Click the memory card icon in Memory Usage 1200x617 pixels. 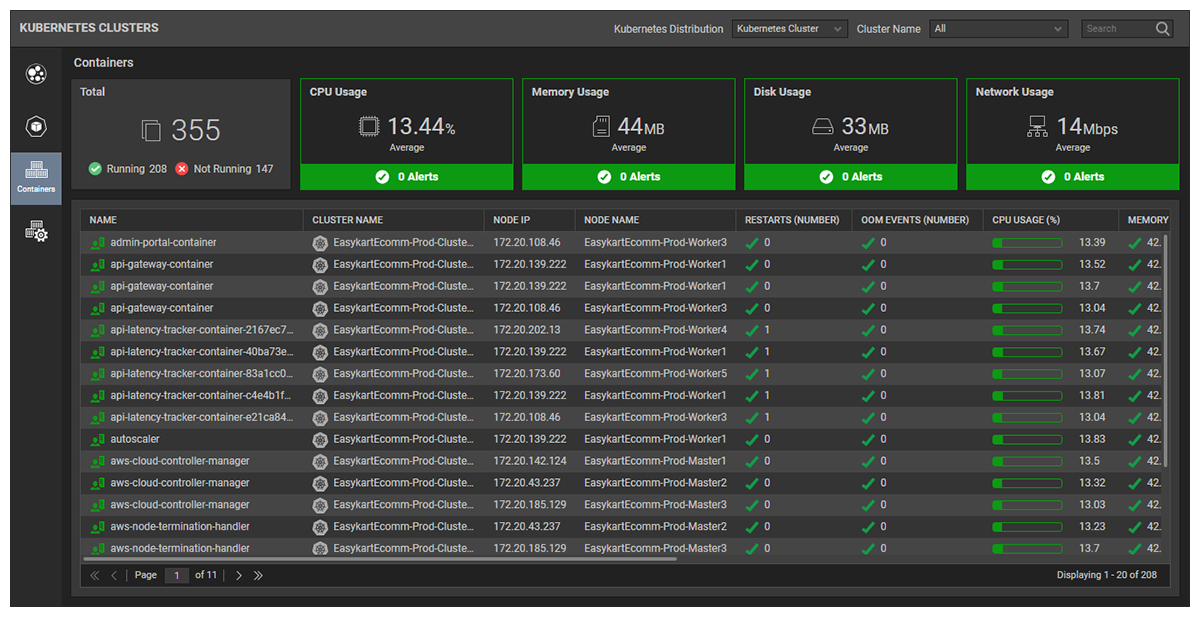pos(601,127)
